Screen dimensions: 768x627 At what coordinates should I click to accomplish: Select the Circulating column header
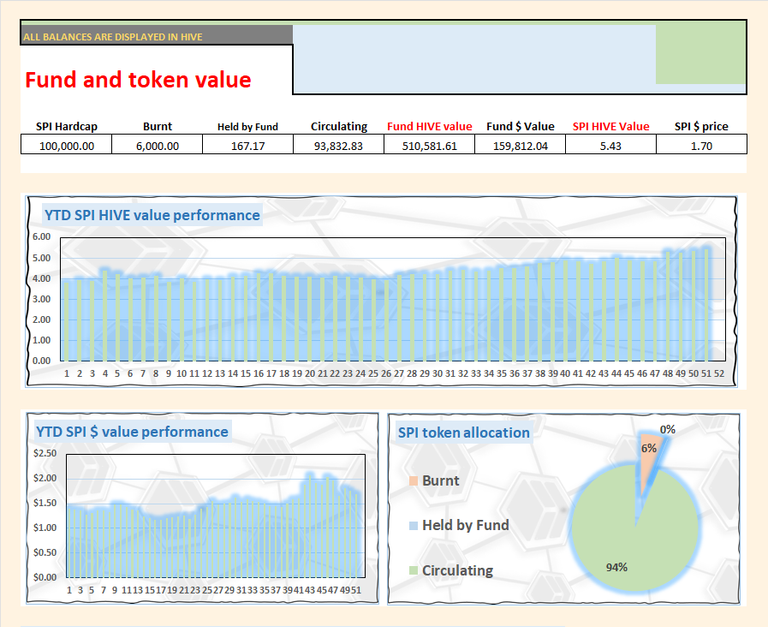[x=339, y=126]
